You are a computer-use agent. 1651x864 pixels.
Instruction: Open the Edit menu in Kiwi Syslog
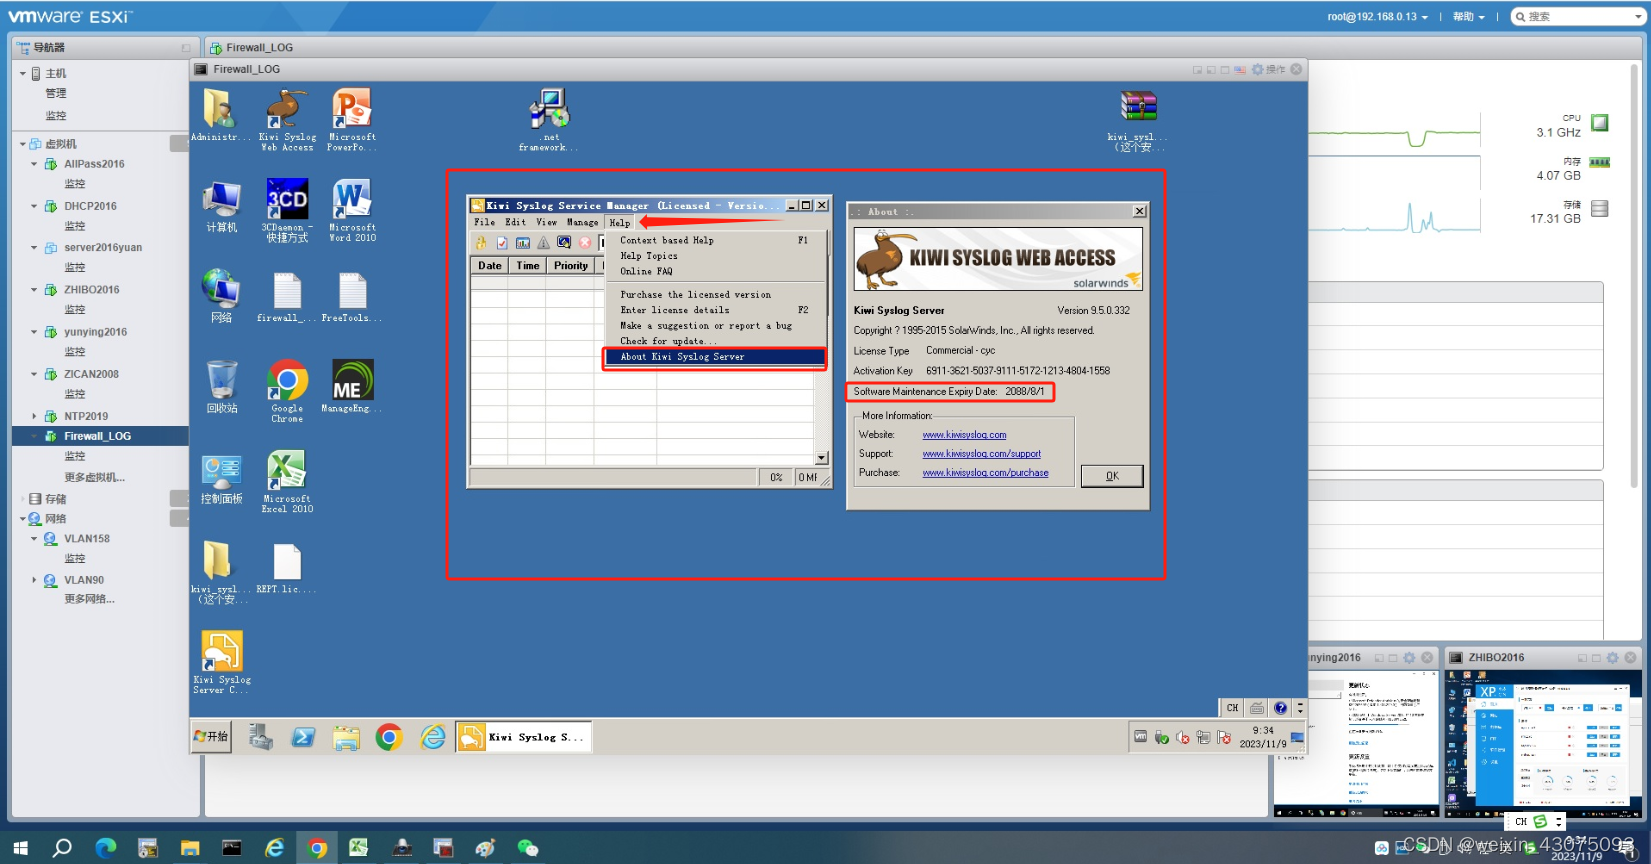515,222
